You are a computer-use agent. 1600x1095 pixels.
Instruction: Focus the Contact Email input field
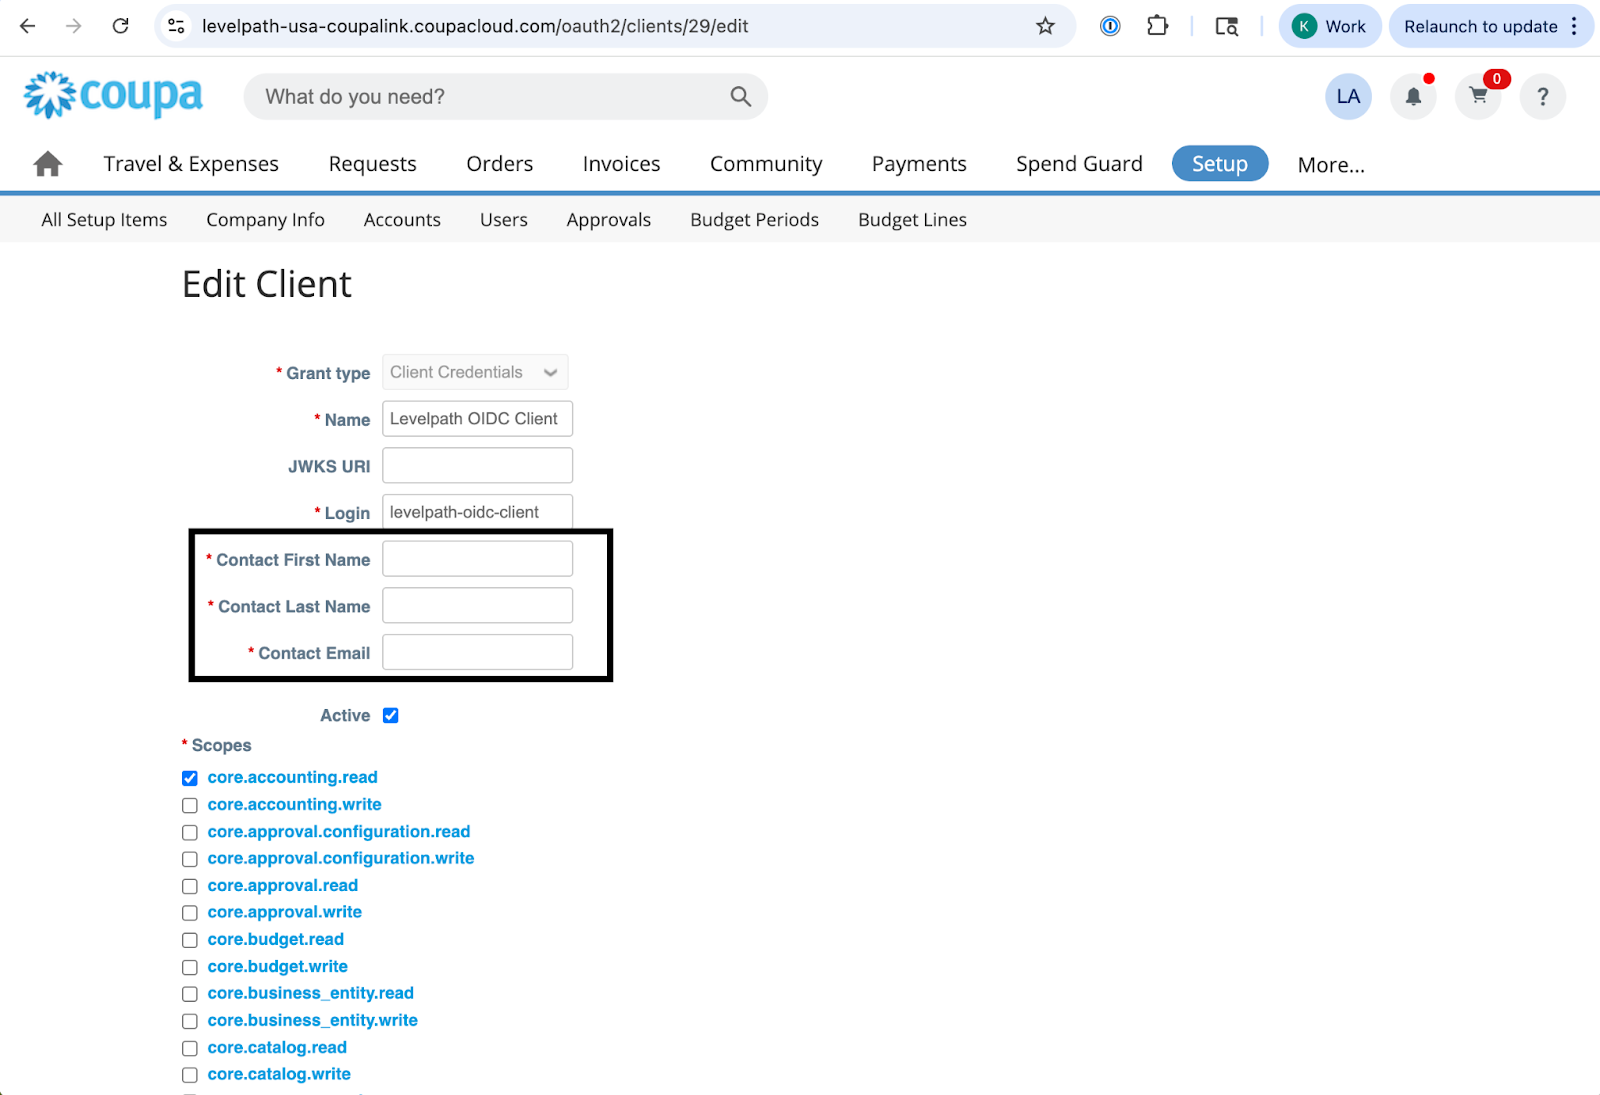coord(477,653)
